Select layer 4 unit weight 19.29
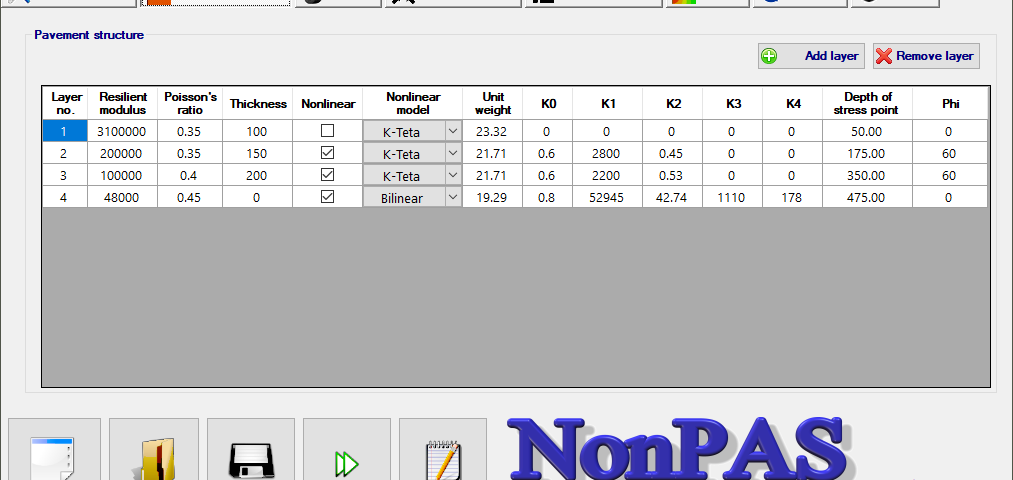The image size is (1013, 480). (492, 197)
